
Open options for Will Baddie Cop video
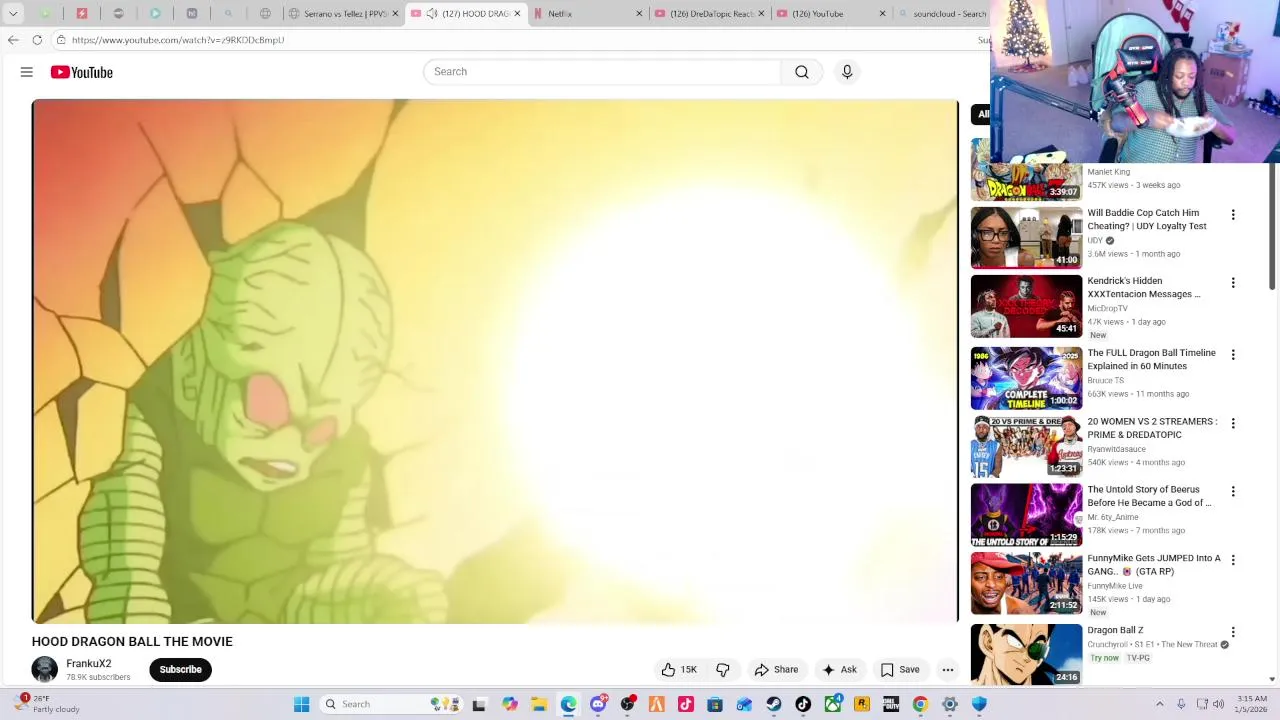[x=1233, y=215]
